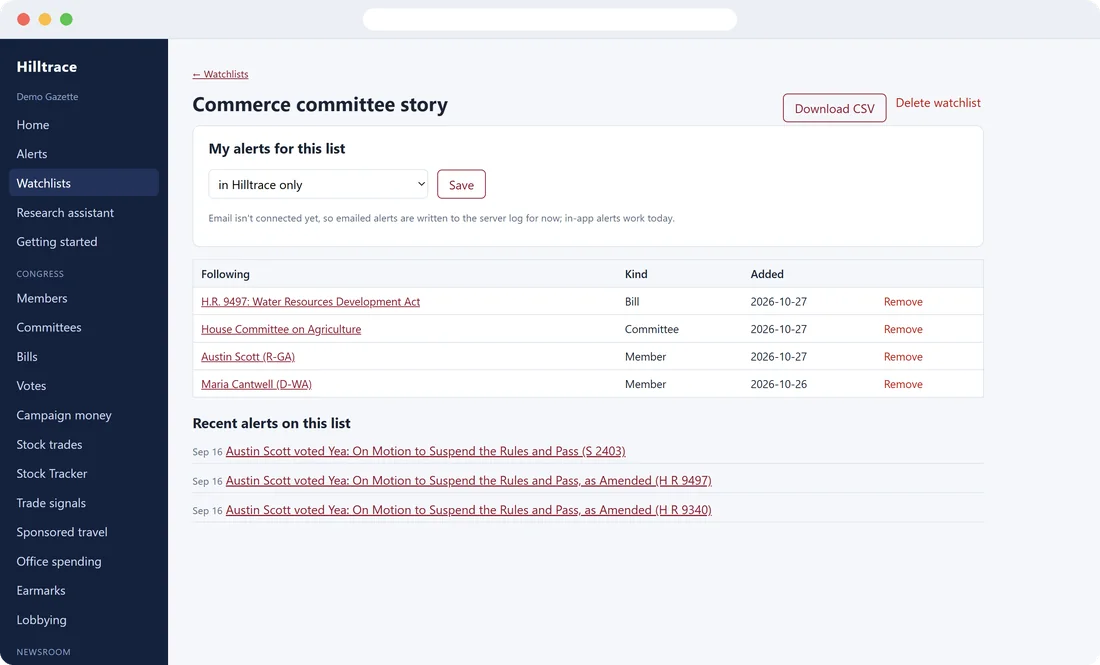Open alert about S 2403 vote
The image size is (1100, 665).
(x=425, y=451)
